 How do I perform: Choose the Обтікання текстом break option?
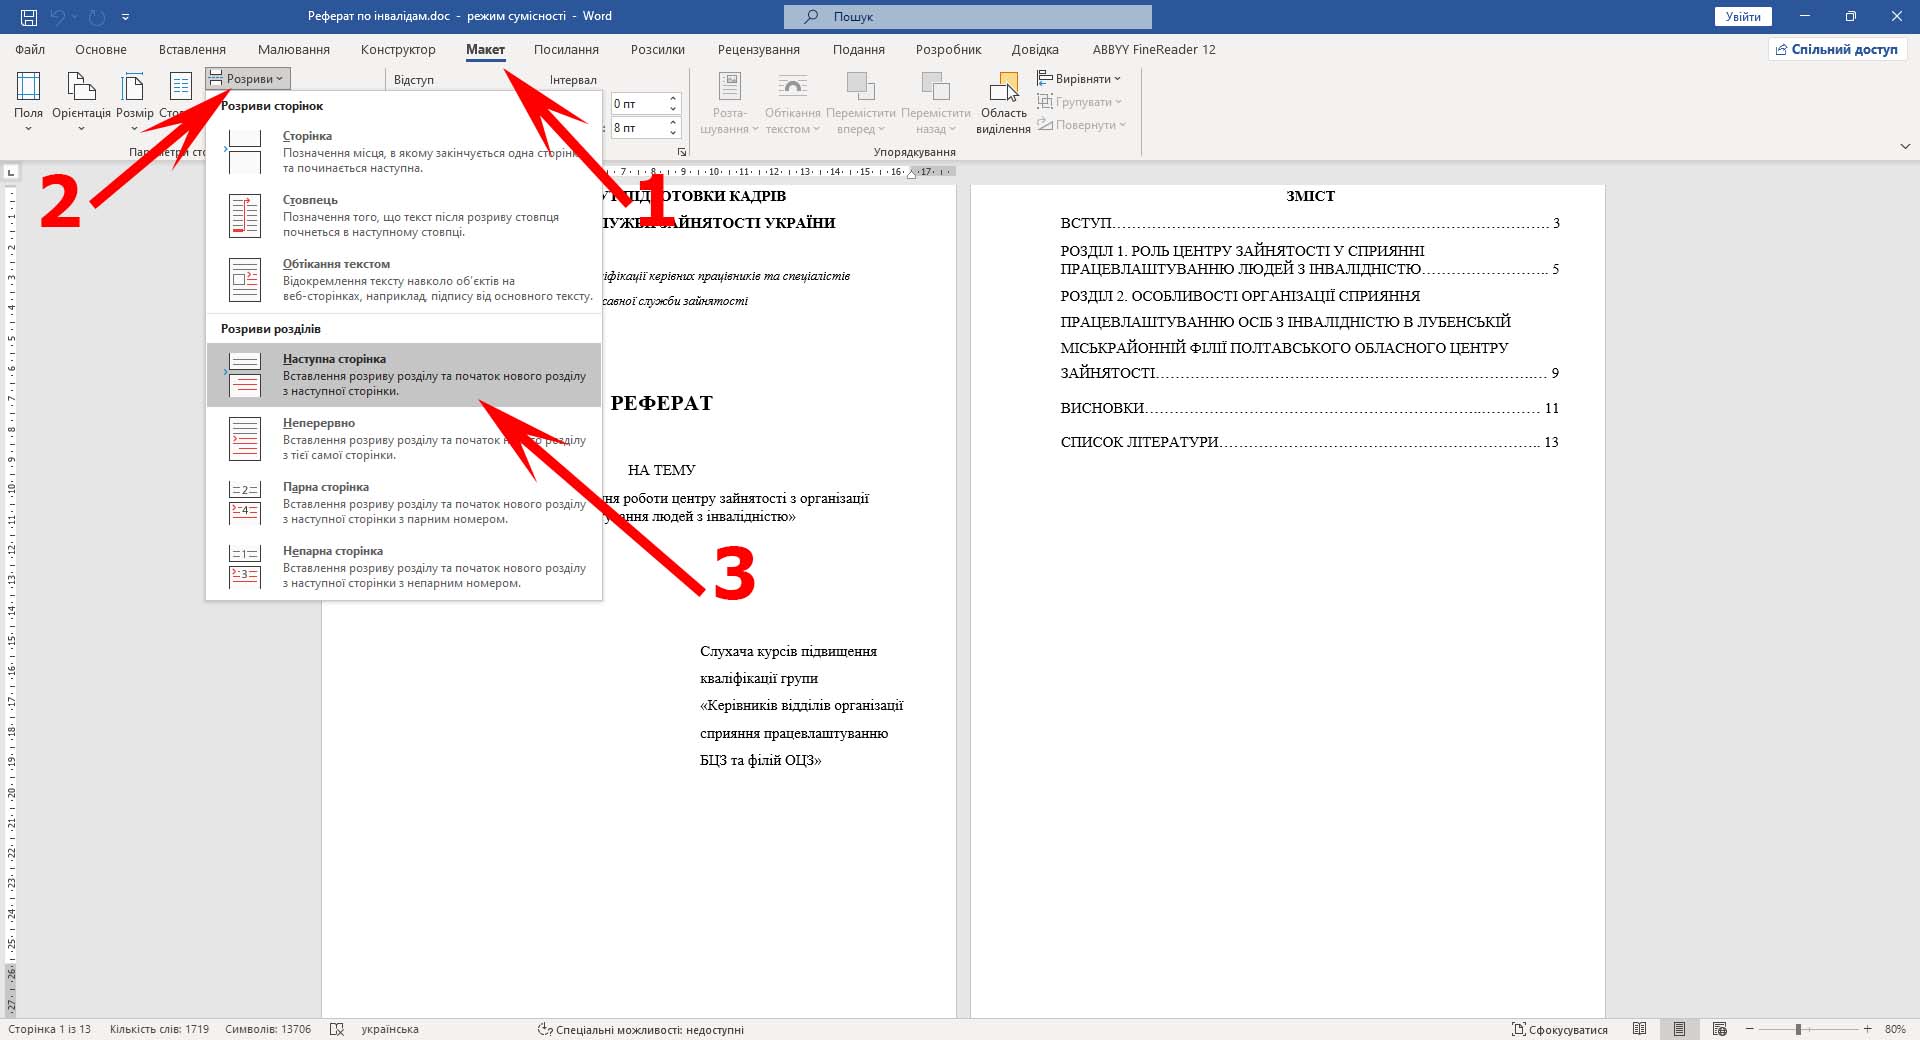coord(404,280)
